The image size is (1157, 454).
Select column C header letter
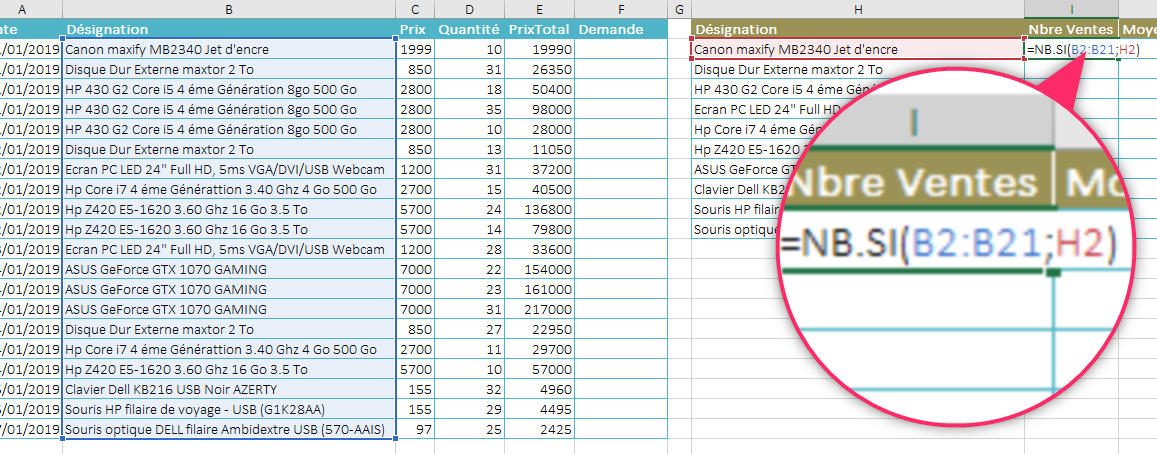415,10
